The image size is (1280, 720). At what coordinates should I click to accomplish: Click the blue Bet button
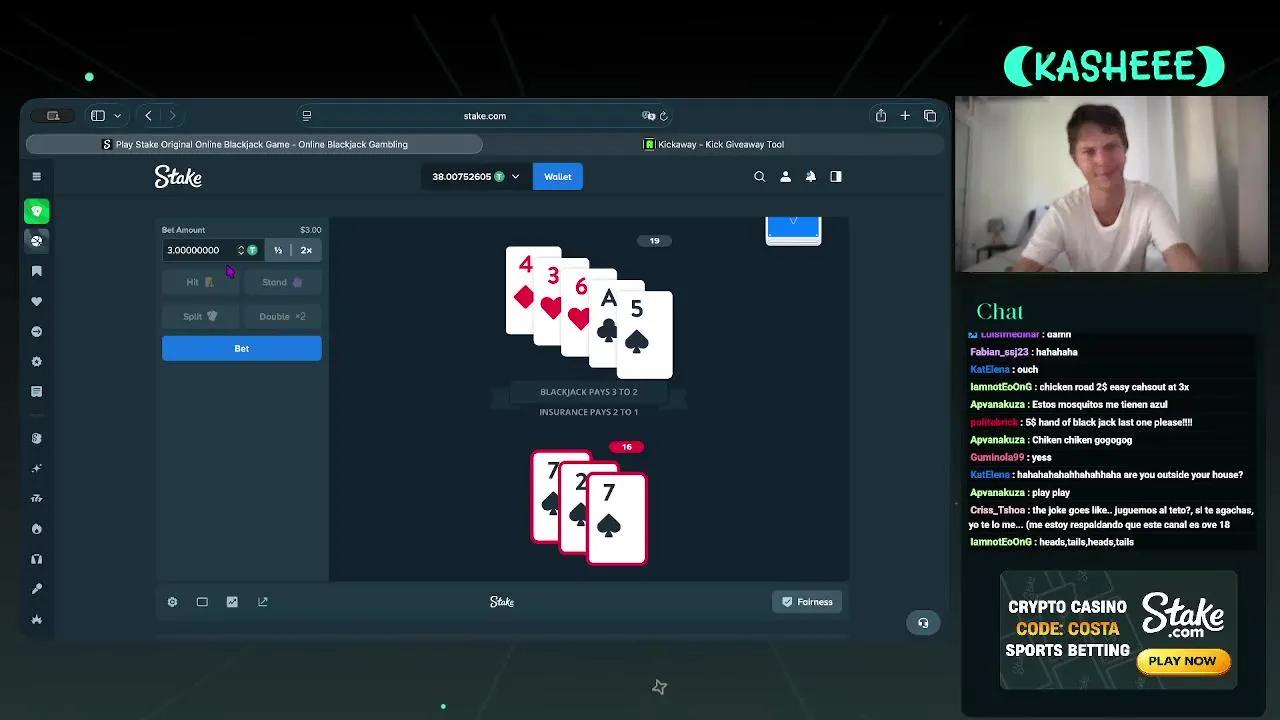coord(242,348)
